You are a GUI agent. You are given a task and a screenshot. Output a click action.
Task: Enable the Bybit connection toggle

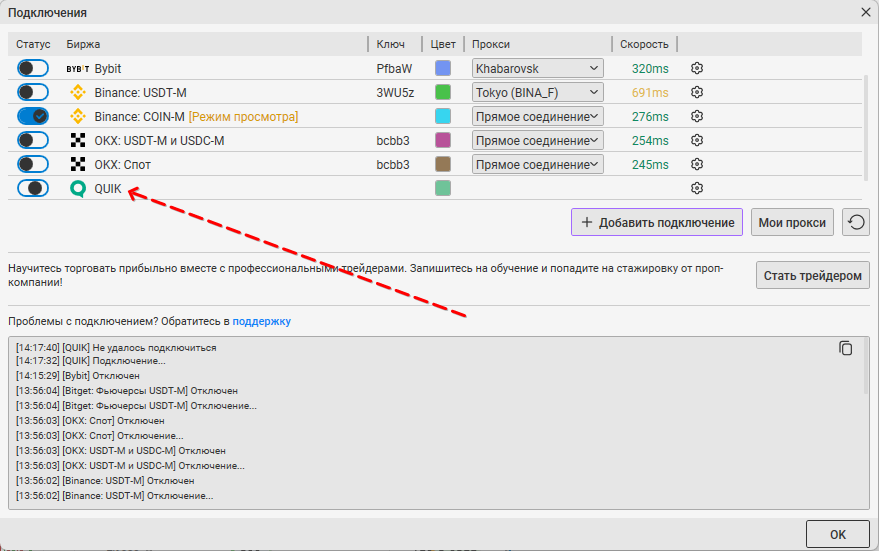tap(33, 68)
